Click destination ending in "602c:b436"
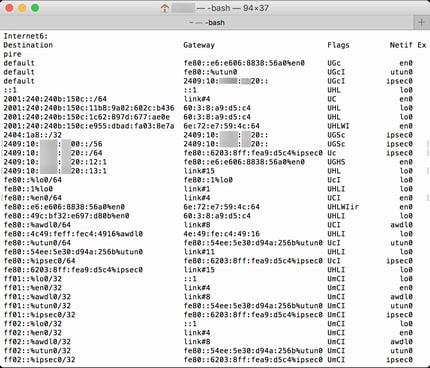430x368 pixels. [89, 108]
